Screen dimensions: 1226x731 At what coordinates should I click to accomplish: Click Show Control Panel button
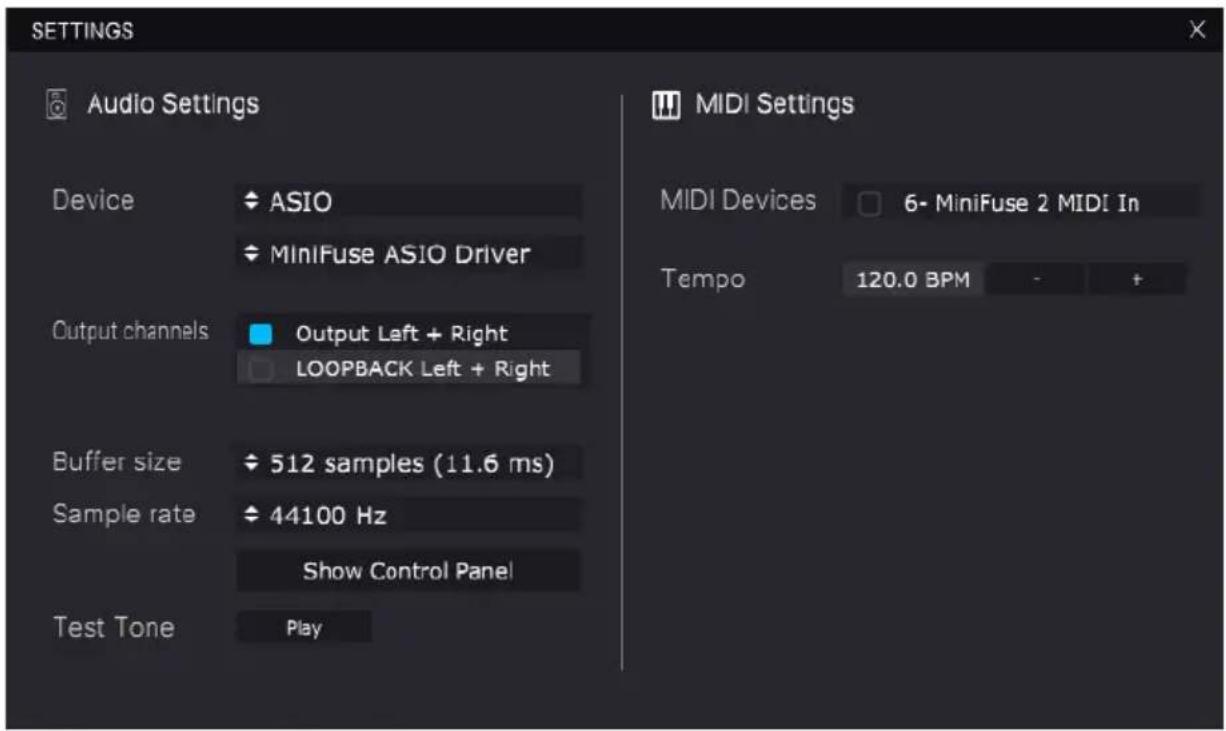coord(408,571)
